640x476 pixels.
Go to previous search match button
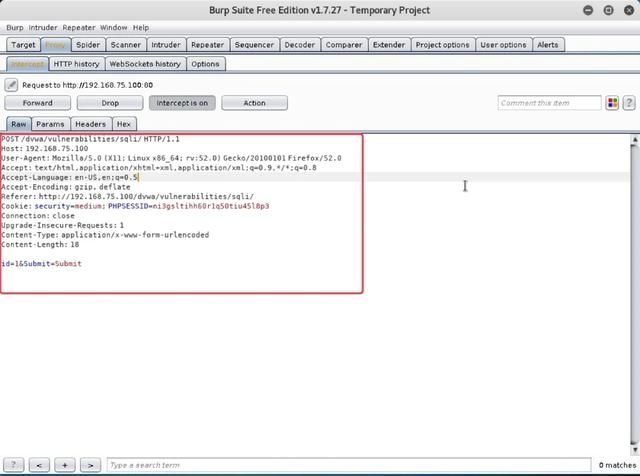(x=39, y=465)
